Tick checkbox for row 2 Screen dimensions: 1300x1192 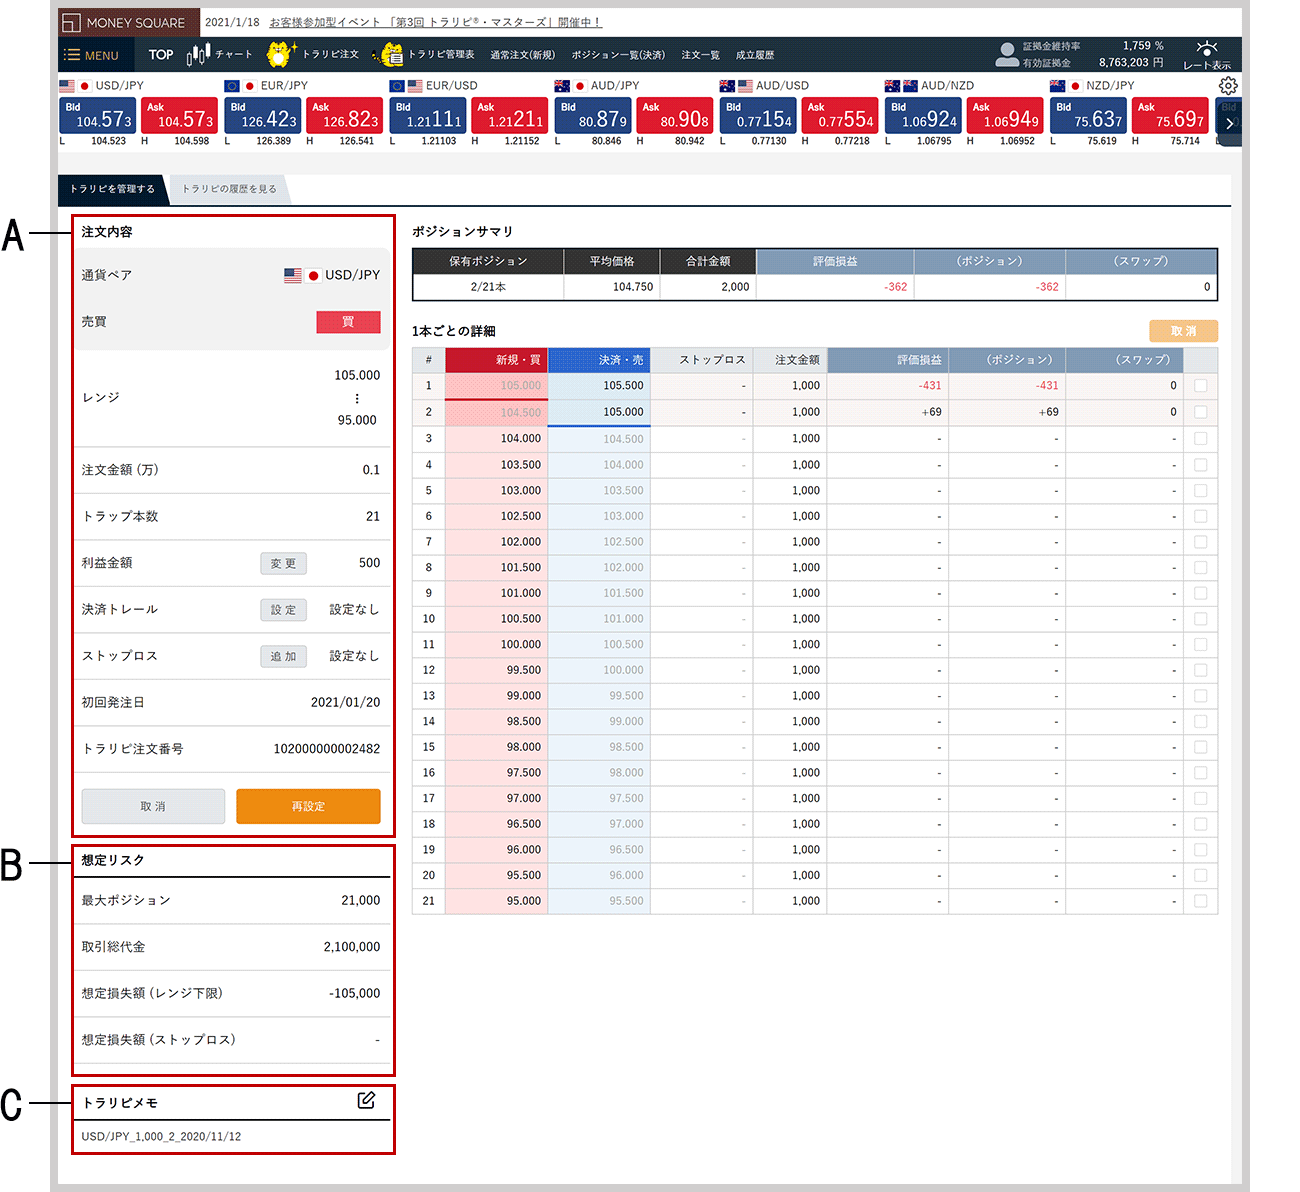(x=1200, y=412)
